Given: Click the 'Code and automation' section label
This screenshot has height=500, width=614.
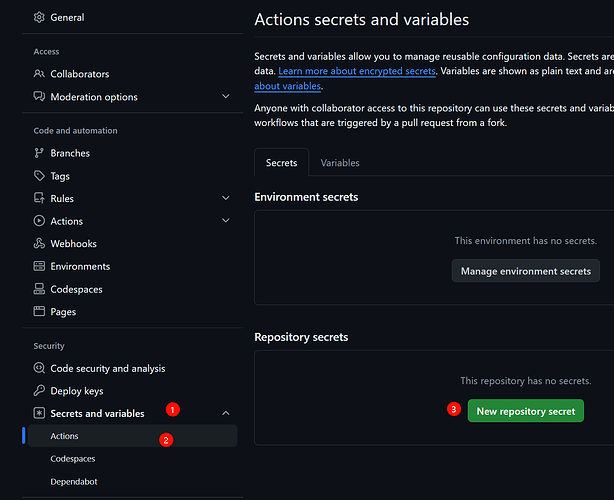Looking at the screenshot, I should click(x=75, y=130).
